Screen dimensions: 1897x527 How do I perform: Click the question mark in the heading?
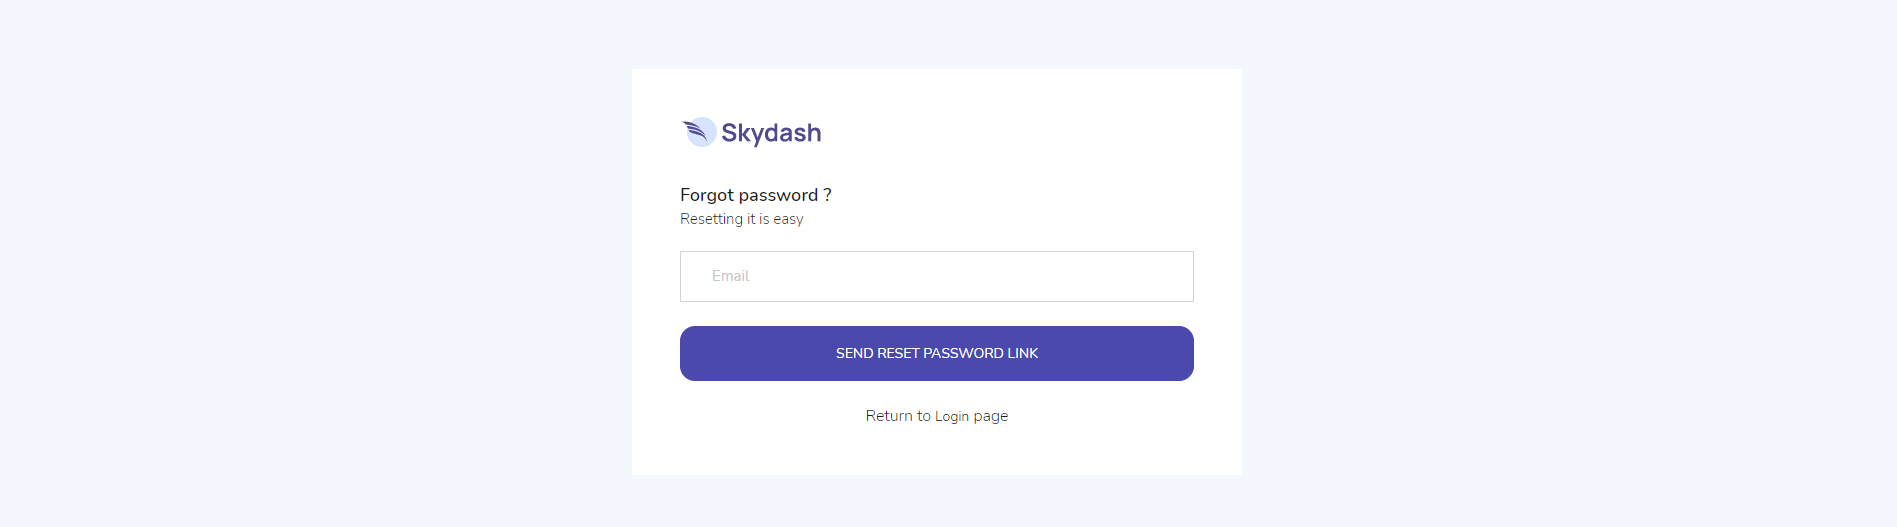827,195
